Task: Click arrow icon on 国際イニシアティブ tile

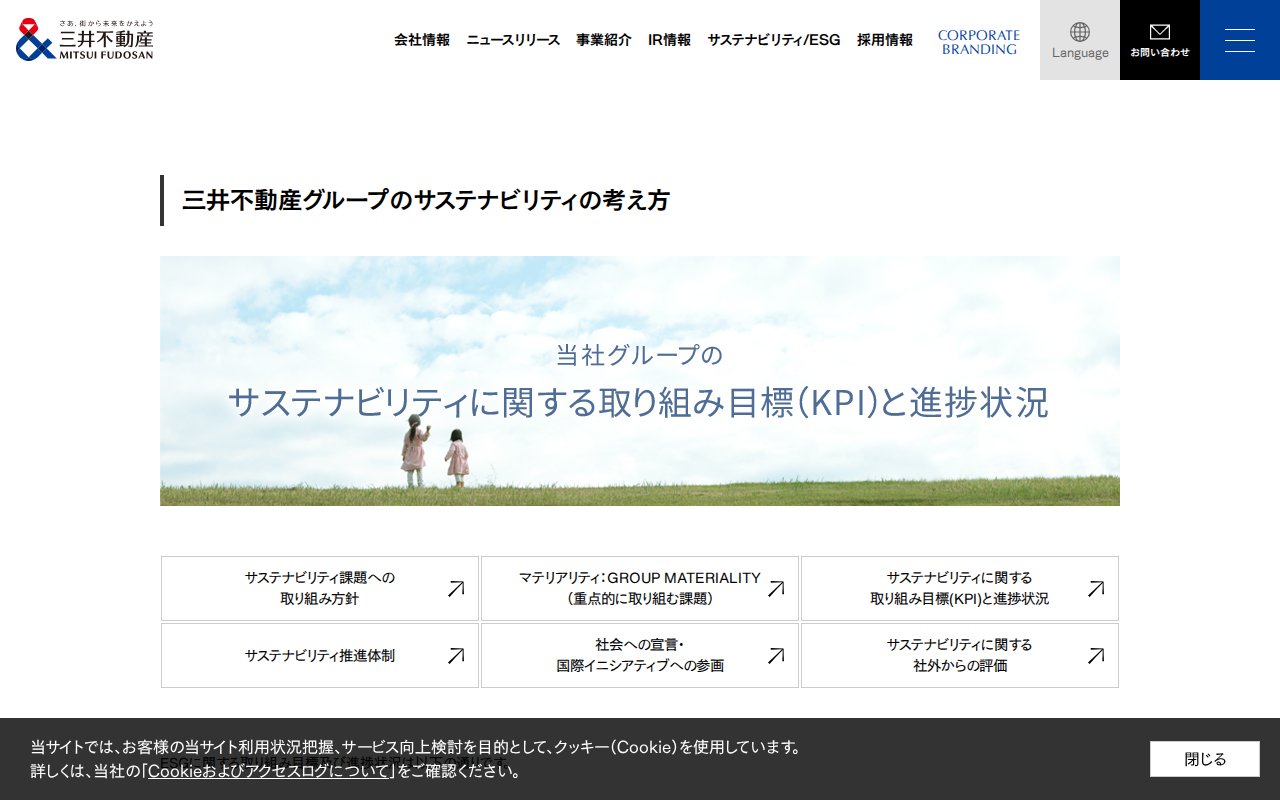Action: point(776,656)
